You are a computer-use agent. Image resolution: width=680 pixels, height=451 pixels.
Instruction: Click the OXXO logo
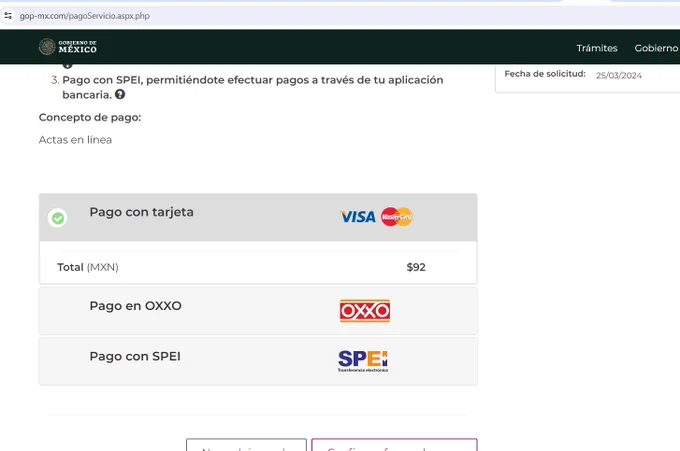pos(365,310)
